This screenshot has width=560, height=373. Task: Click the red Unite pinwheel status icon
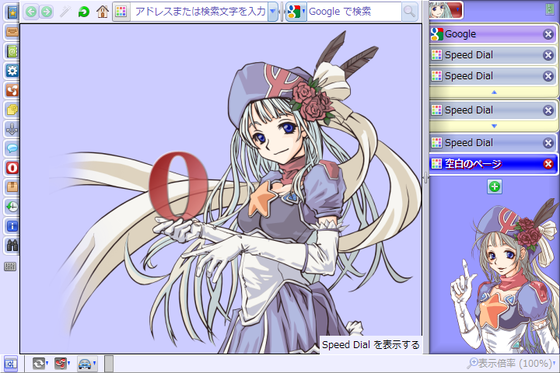click(x=60, y=363)
